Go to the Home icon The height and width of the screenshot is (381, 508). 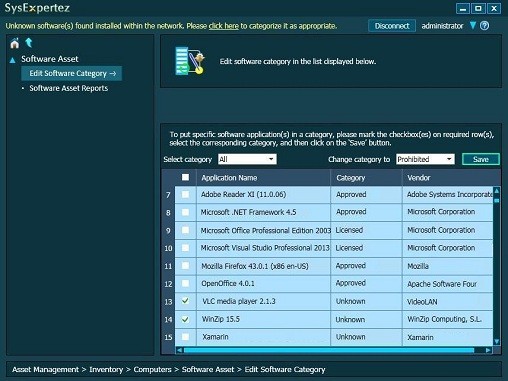[x=14, y=43]
